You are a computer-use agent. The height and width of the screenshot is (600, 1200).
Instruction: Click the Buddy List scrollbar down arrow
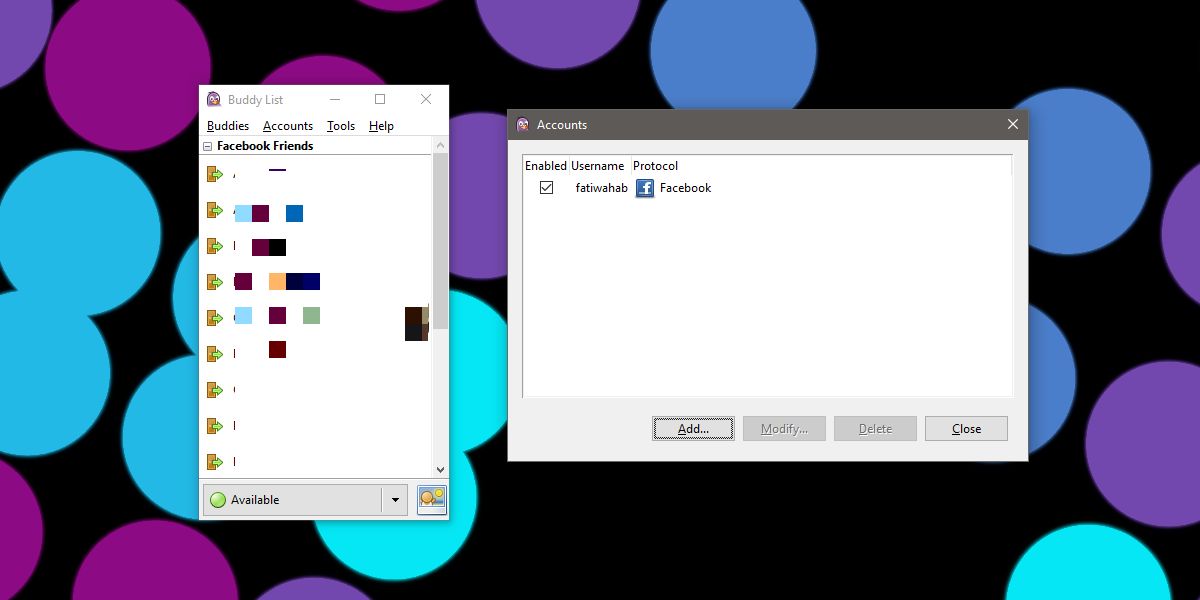[440, 469]
